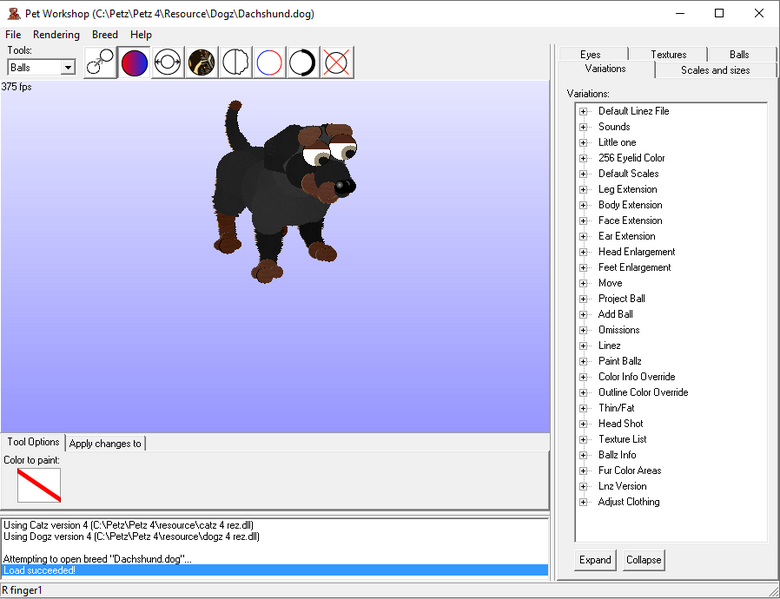Select the thick black outline circle tool
This screenshot has height=599, width=780.
[302, 63]
